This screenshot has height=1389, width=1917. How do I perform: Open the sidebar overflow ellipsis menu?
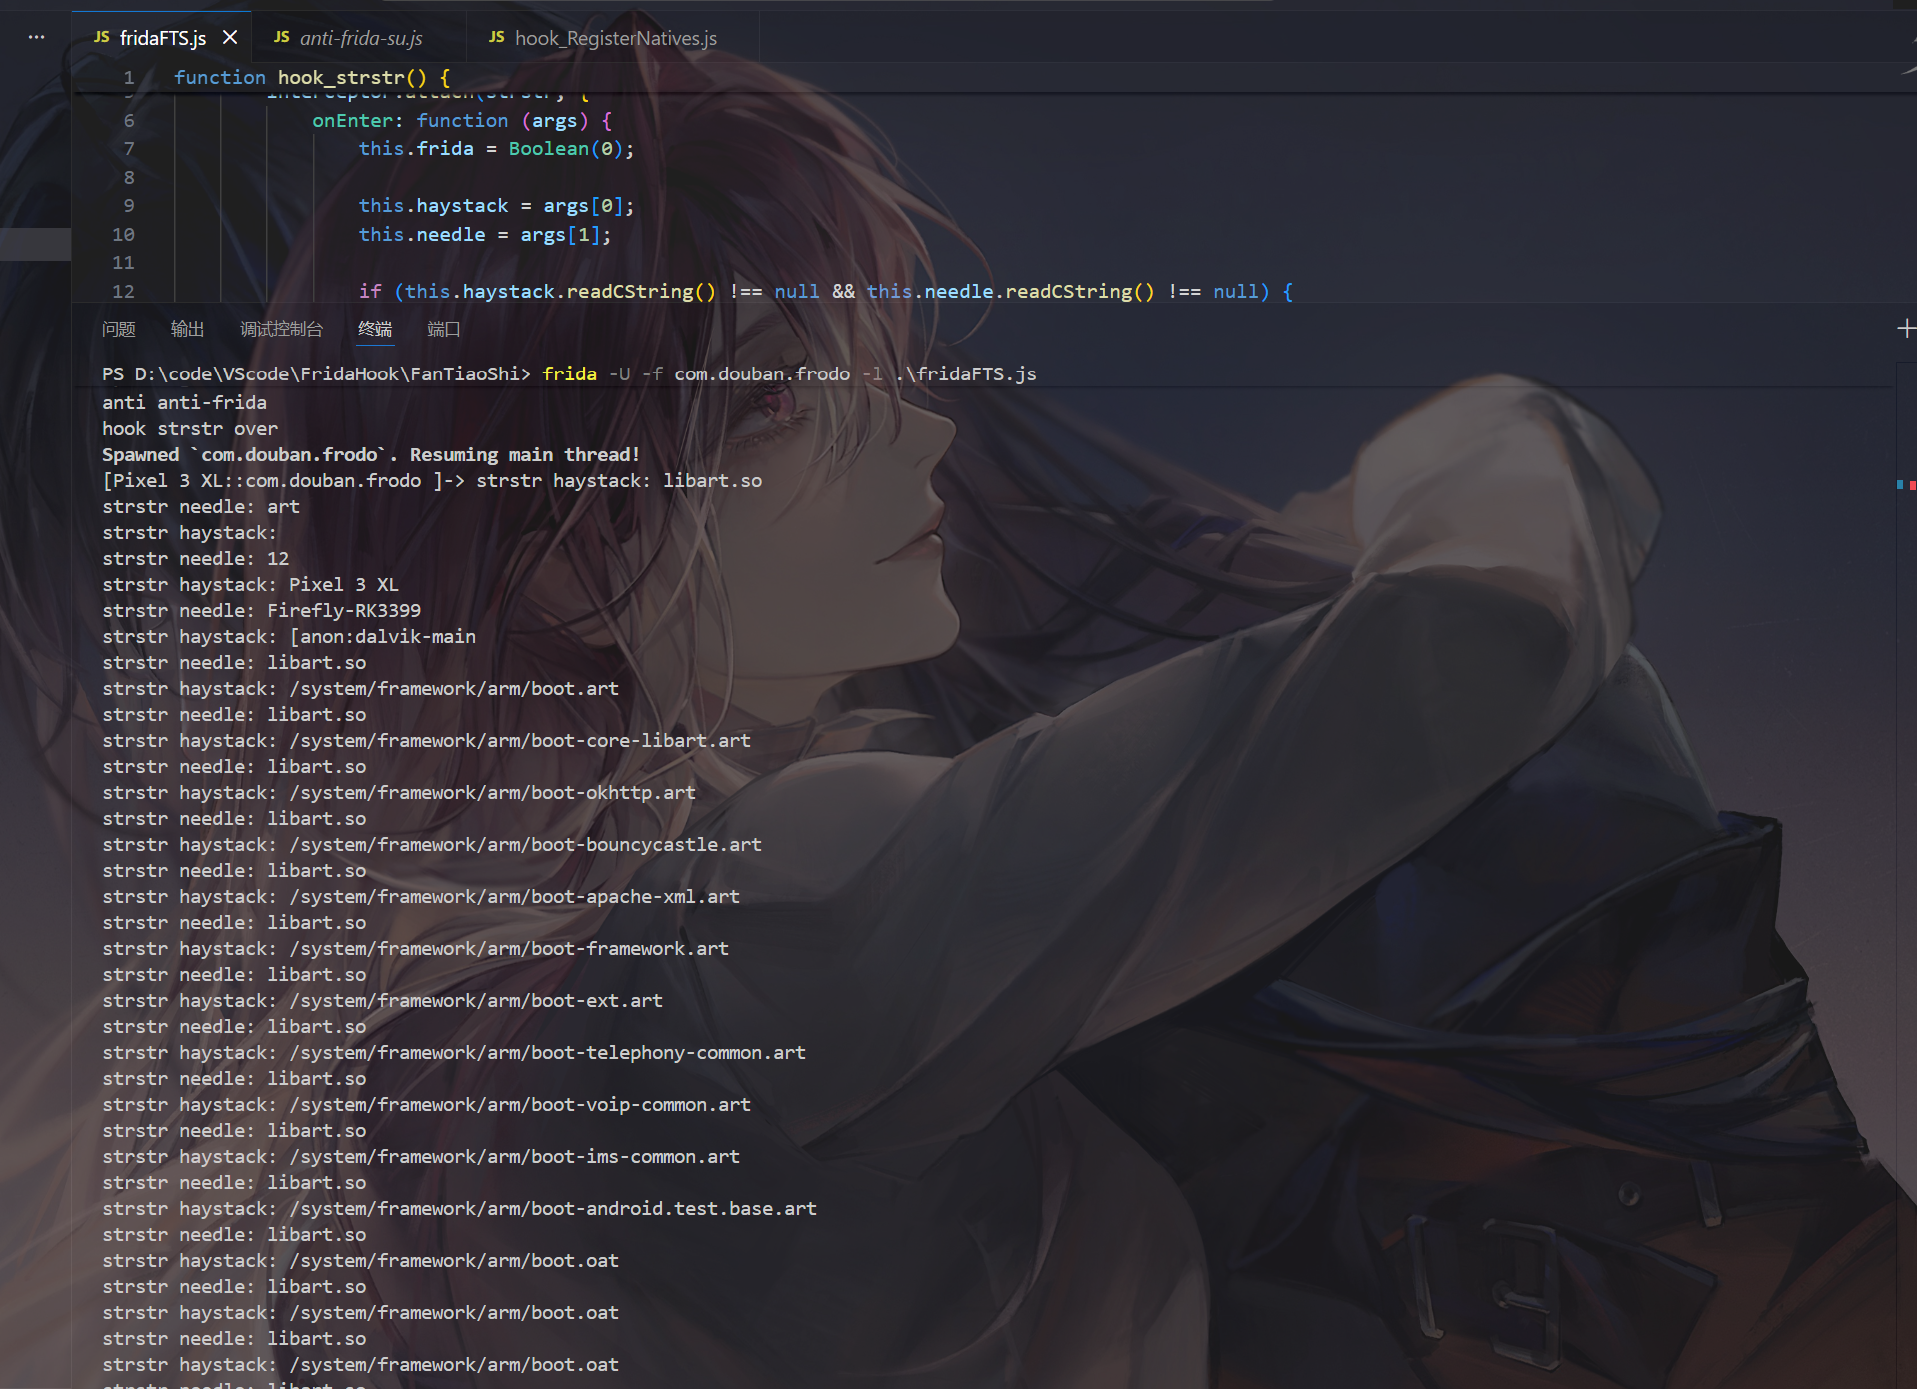(37, 37)
